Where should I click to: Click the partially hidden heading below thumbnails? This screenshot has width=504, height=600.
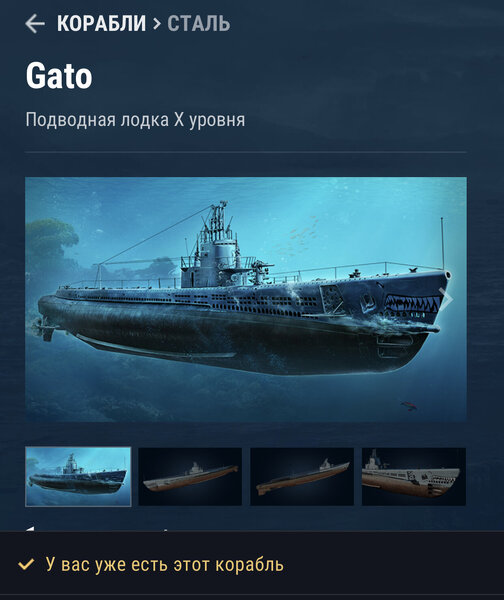(x=96, y=529)
